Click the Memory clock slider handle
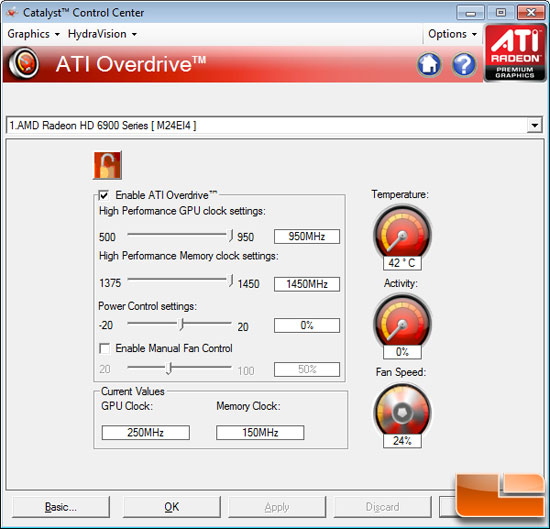Screen dimensions: 550x529 [x=230, y=280]
